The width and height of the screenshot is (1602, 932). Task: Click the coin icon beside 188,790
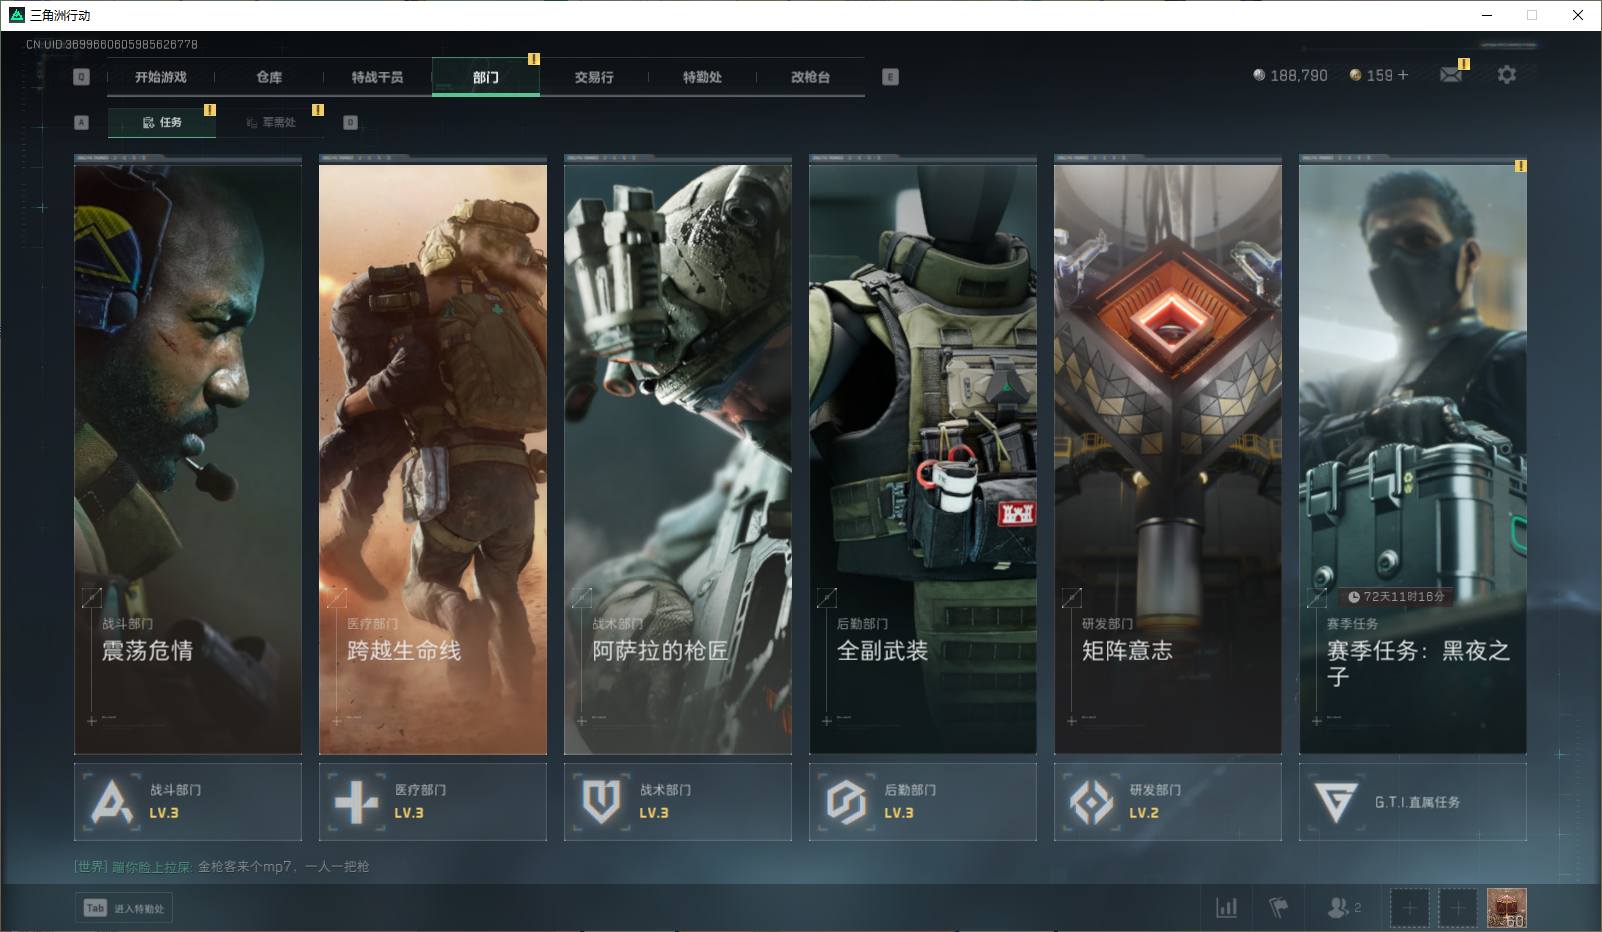[x=1259, y=75]
